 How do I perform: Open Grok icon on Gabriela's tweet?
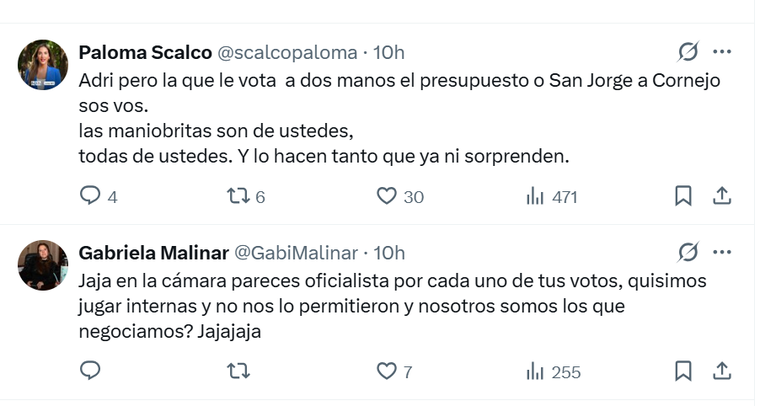pyautogui.click(x=688, y=252)
